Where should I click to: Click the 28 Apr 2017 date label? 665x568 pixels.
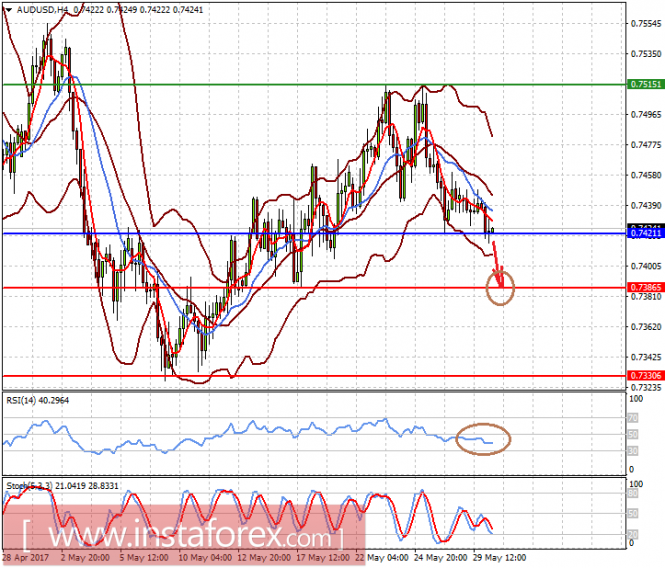tap(27, 556)
